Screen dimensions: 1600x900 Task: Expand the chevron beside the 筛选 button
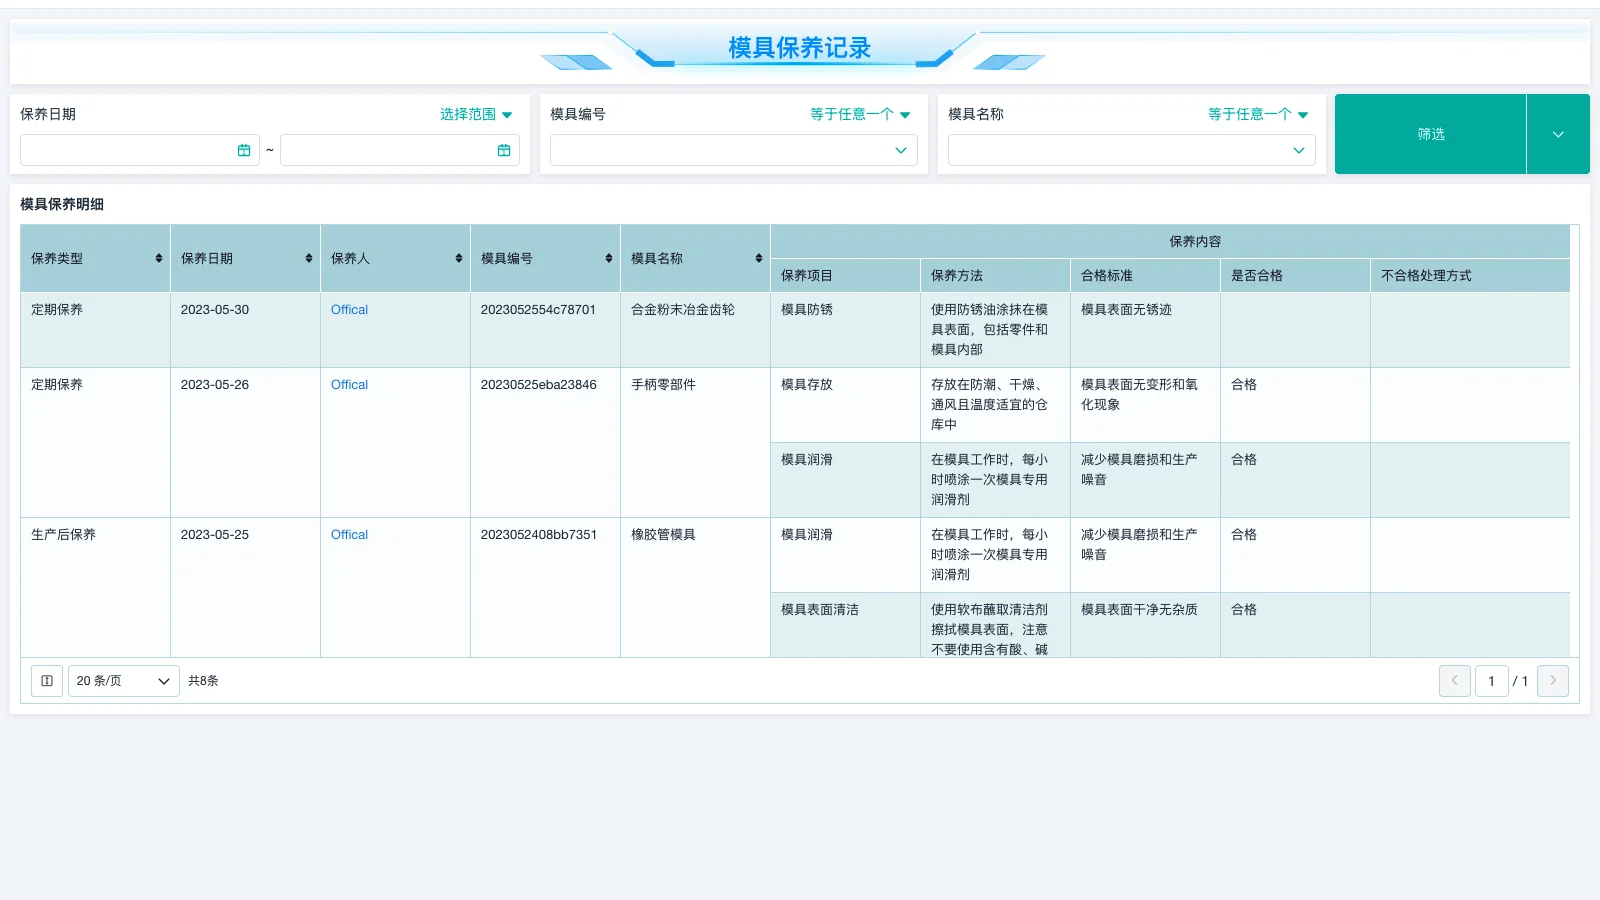click(1557, 133)
